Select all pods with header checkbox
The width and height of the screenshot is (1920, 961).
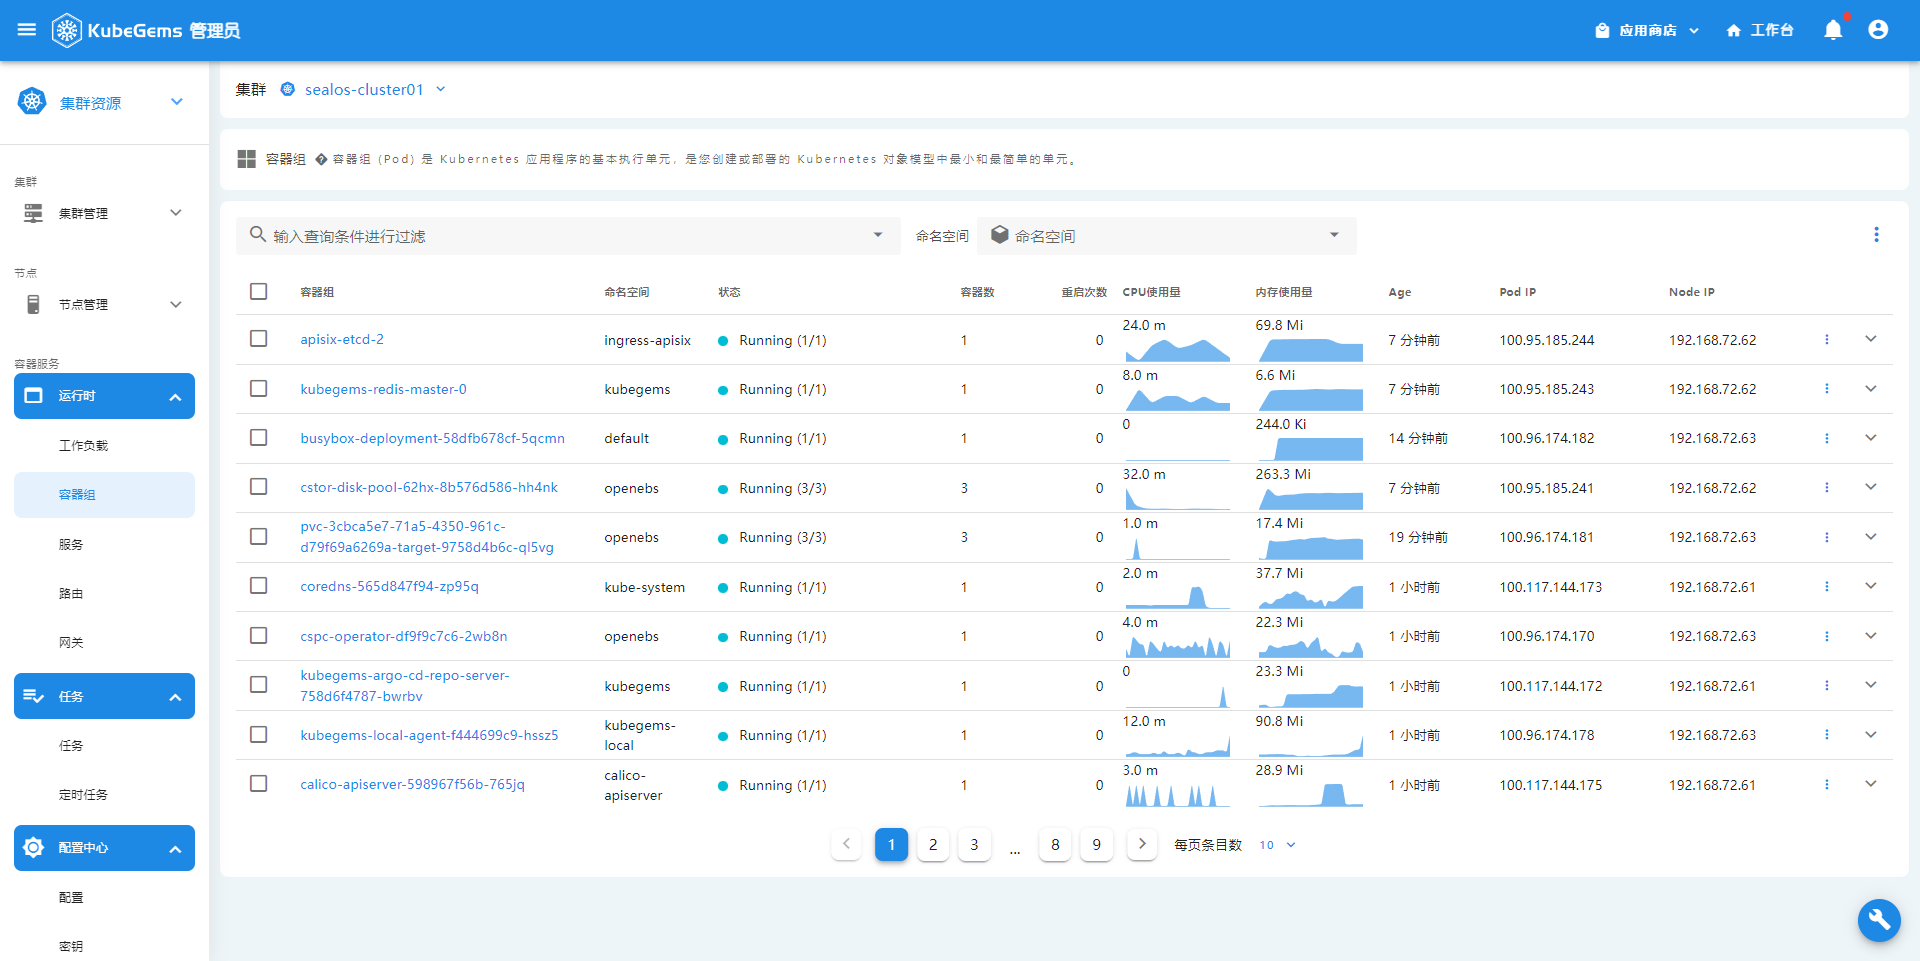pos(259,291)
